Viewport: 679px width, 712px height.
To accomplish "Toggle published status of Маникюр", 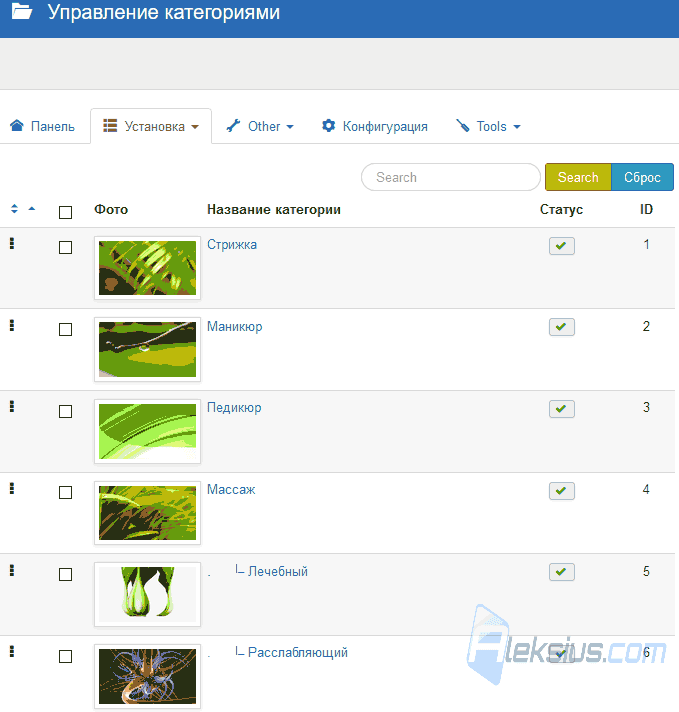I will click(561, 327).
